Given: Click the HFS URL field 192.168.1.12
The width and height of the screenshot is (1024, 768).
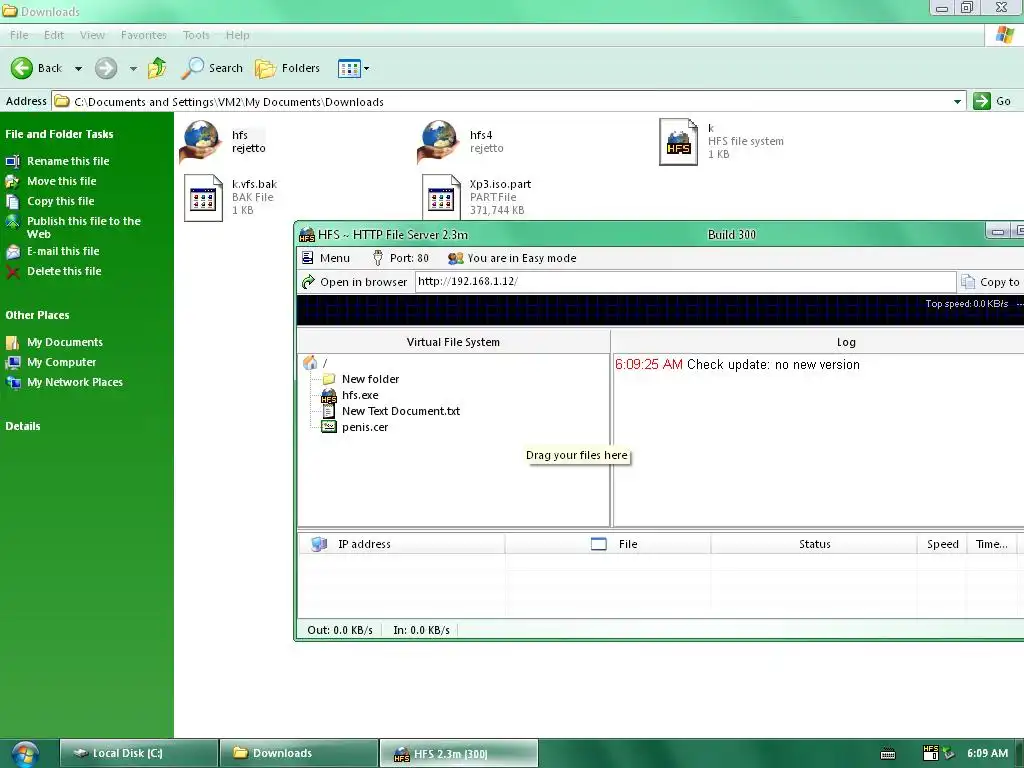Looking at the screenshot, I should 686,281.
